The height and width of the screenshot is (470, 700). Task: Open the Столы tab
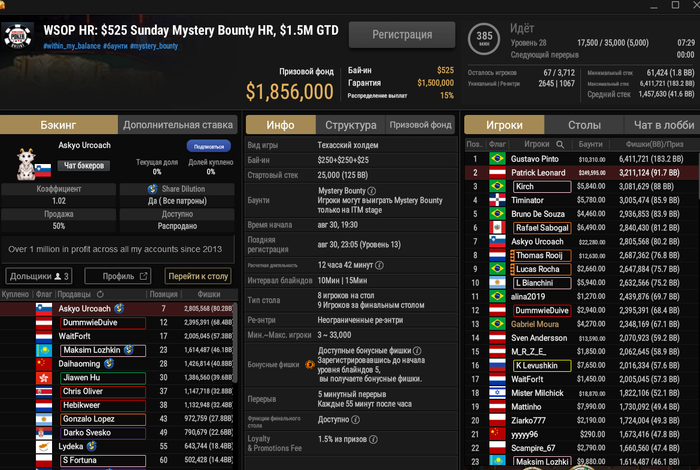click(584, 125)
